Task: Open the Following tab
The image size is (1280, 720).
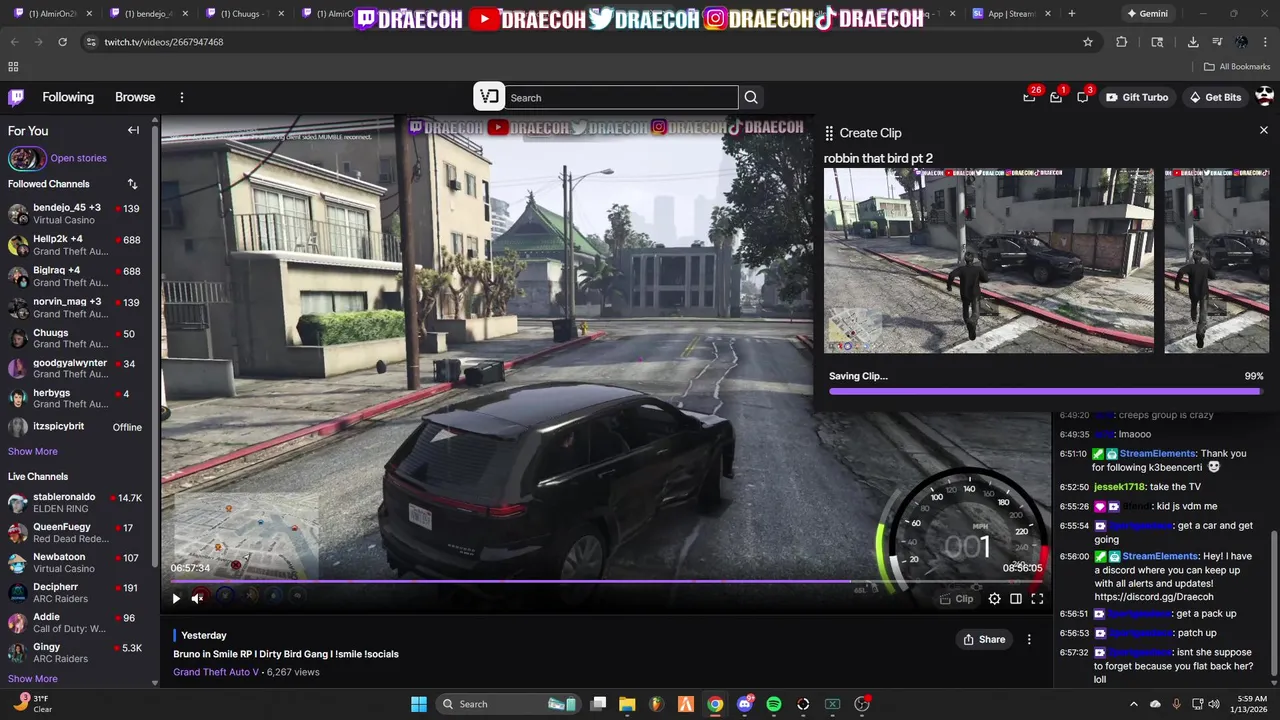Action: [x=68, y=97]
